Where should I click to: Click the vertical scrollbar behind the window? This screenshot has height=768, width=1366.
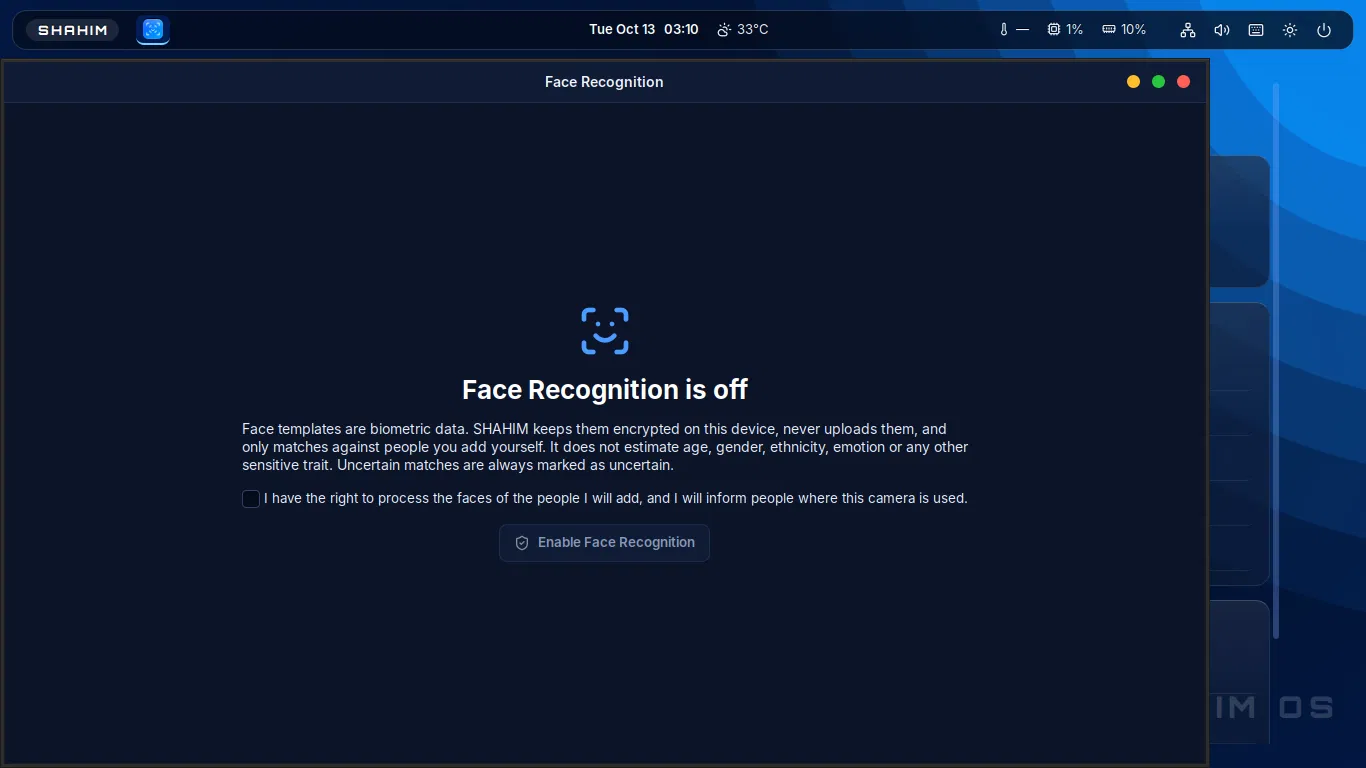pos(1276,360)
